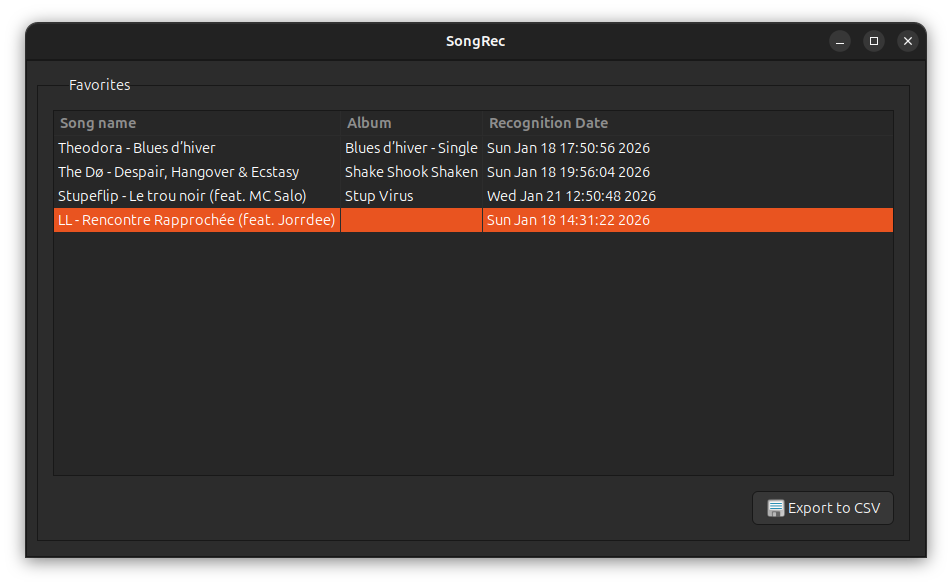The height and width of the screenshot is (586, 952).
Task: Sort by the Song name column header
Action: [98, 123]
